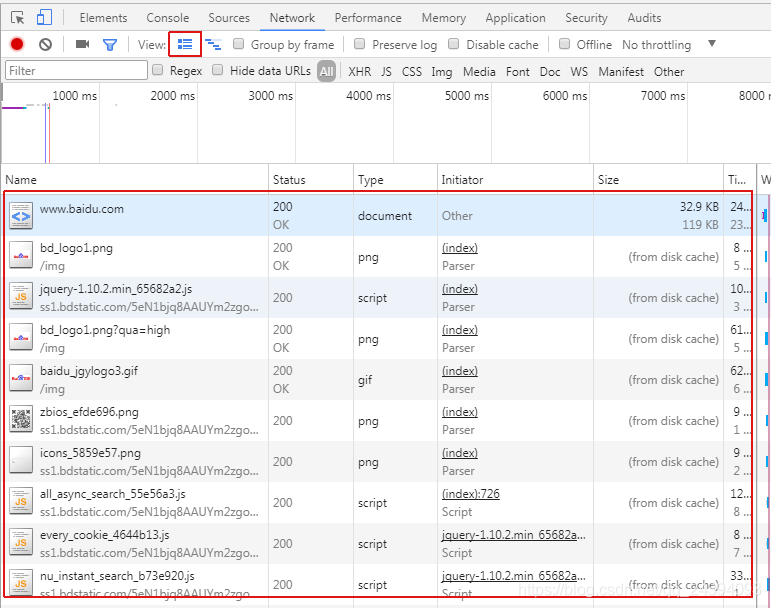Filter requests by WS type
Image resolution: width=771 pixels, height=608 pixels.
(579, 72)
